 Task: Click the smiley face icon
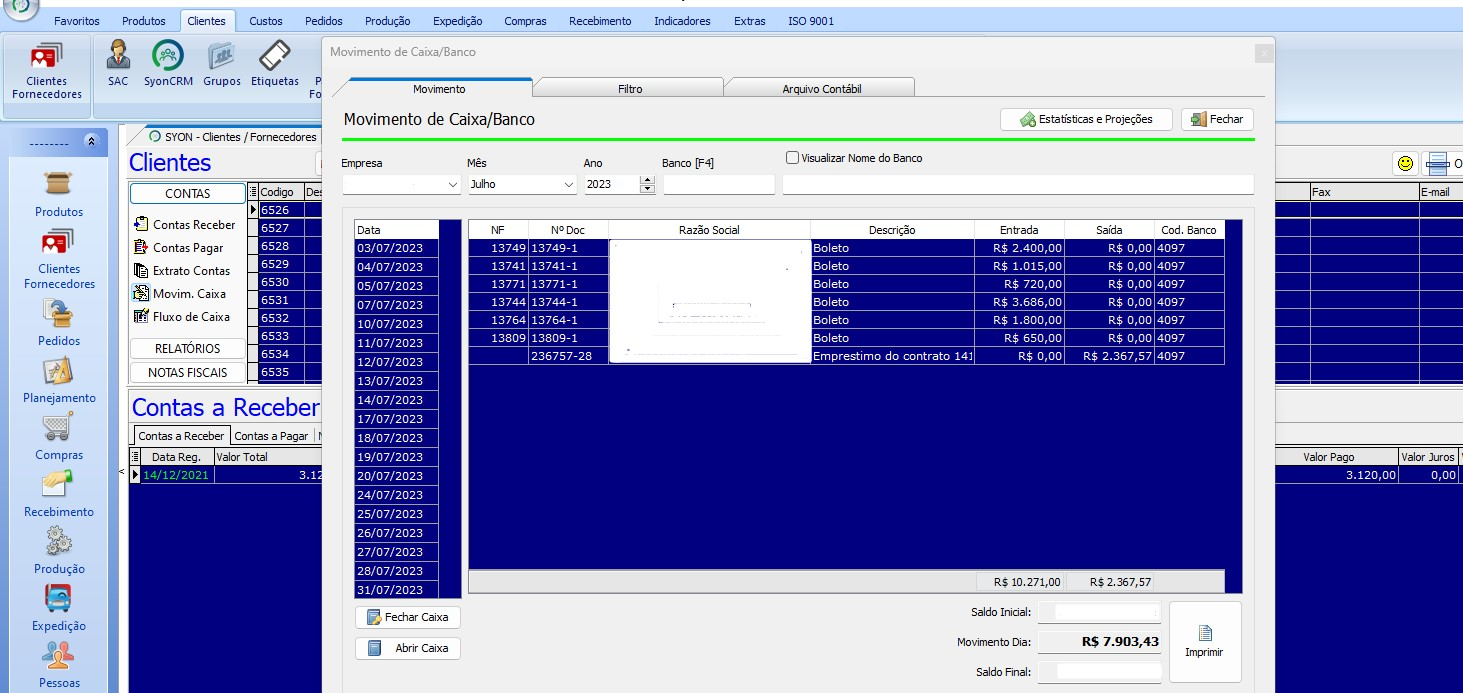tap(1406, 163)
